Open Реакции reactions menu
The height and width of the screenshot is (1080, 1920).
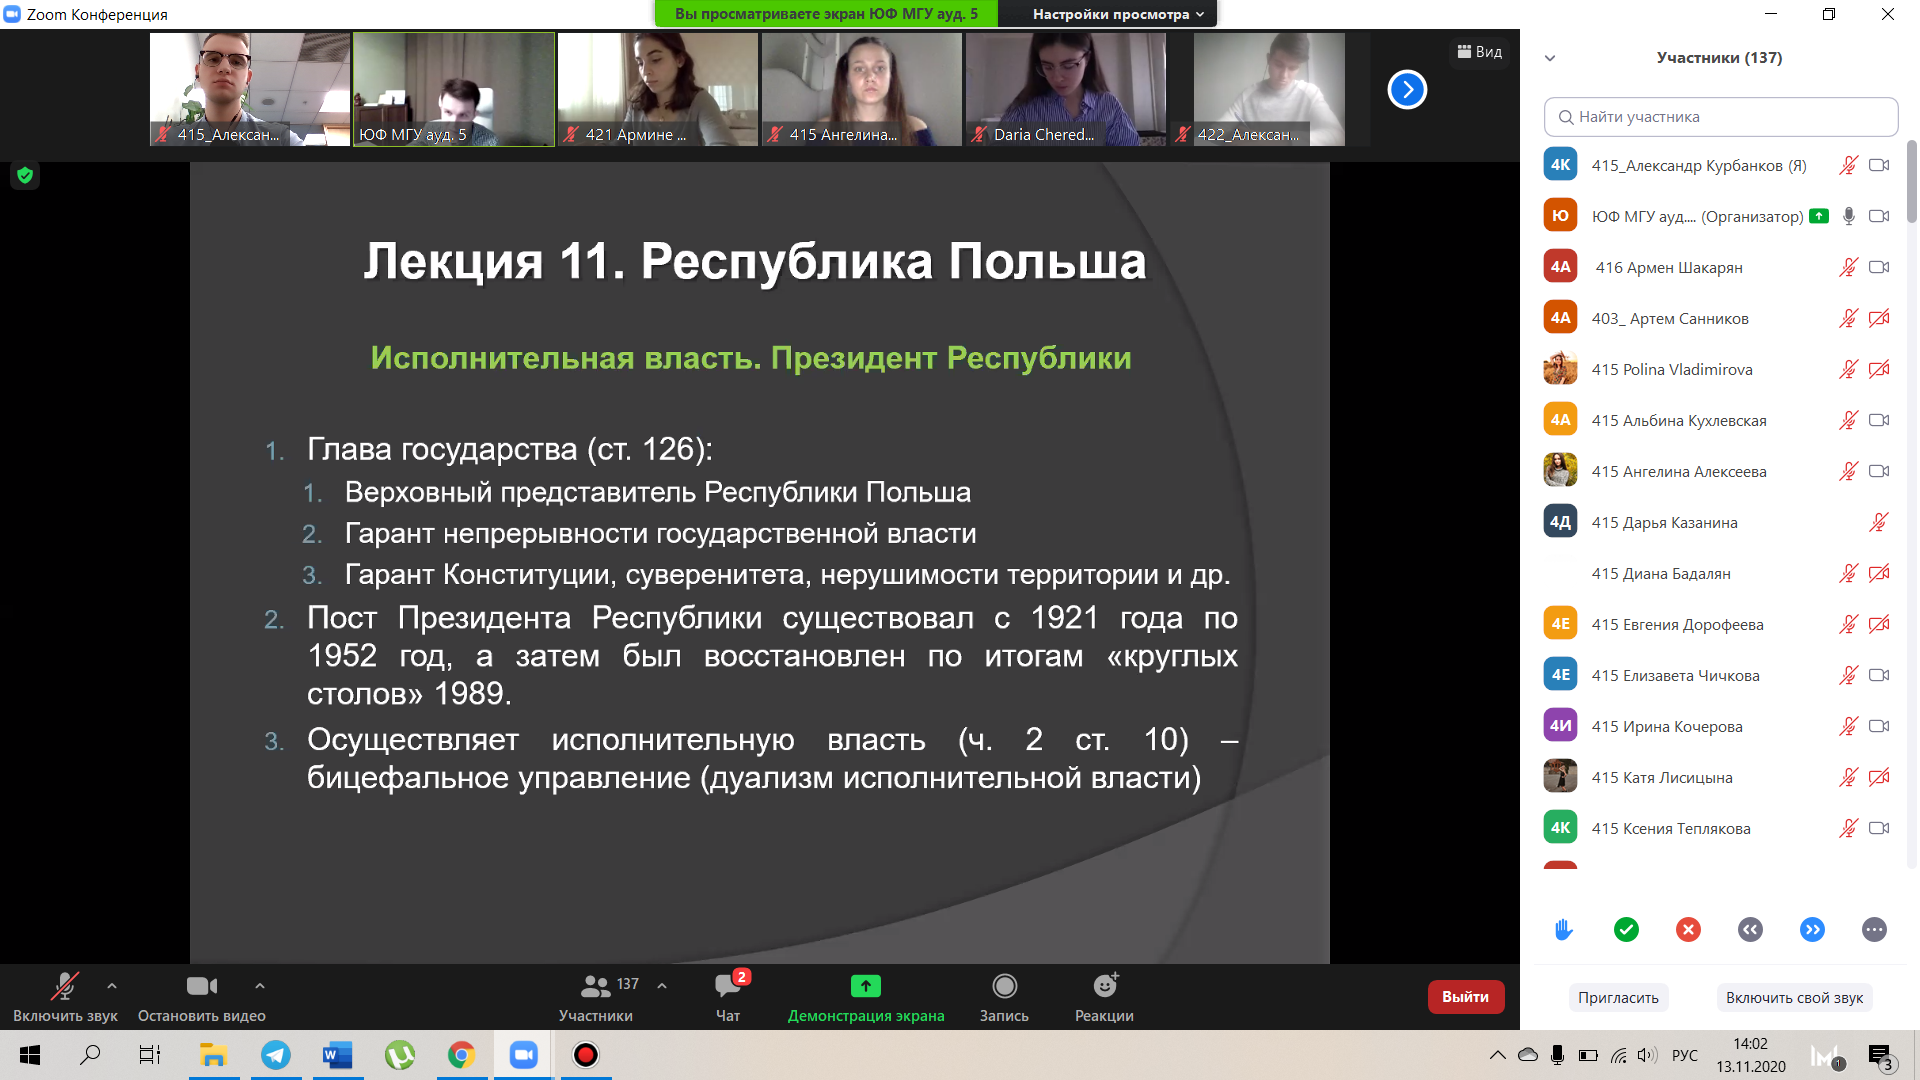click(1104, 997)
